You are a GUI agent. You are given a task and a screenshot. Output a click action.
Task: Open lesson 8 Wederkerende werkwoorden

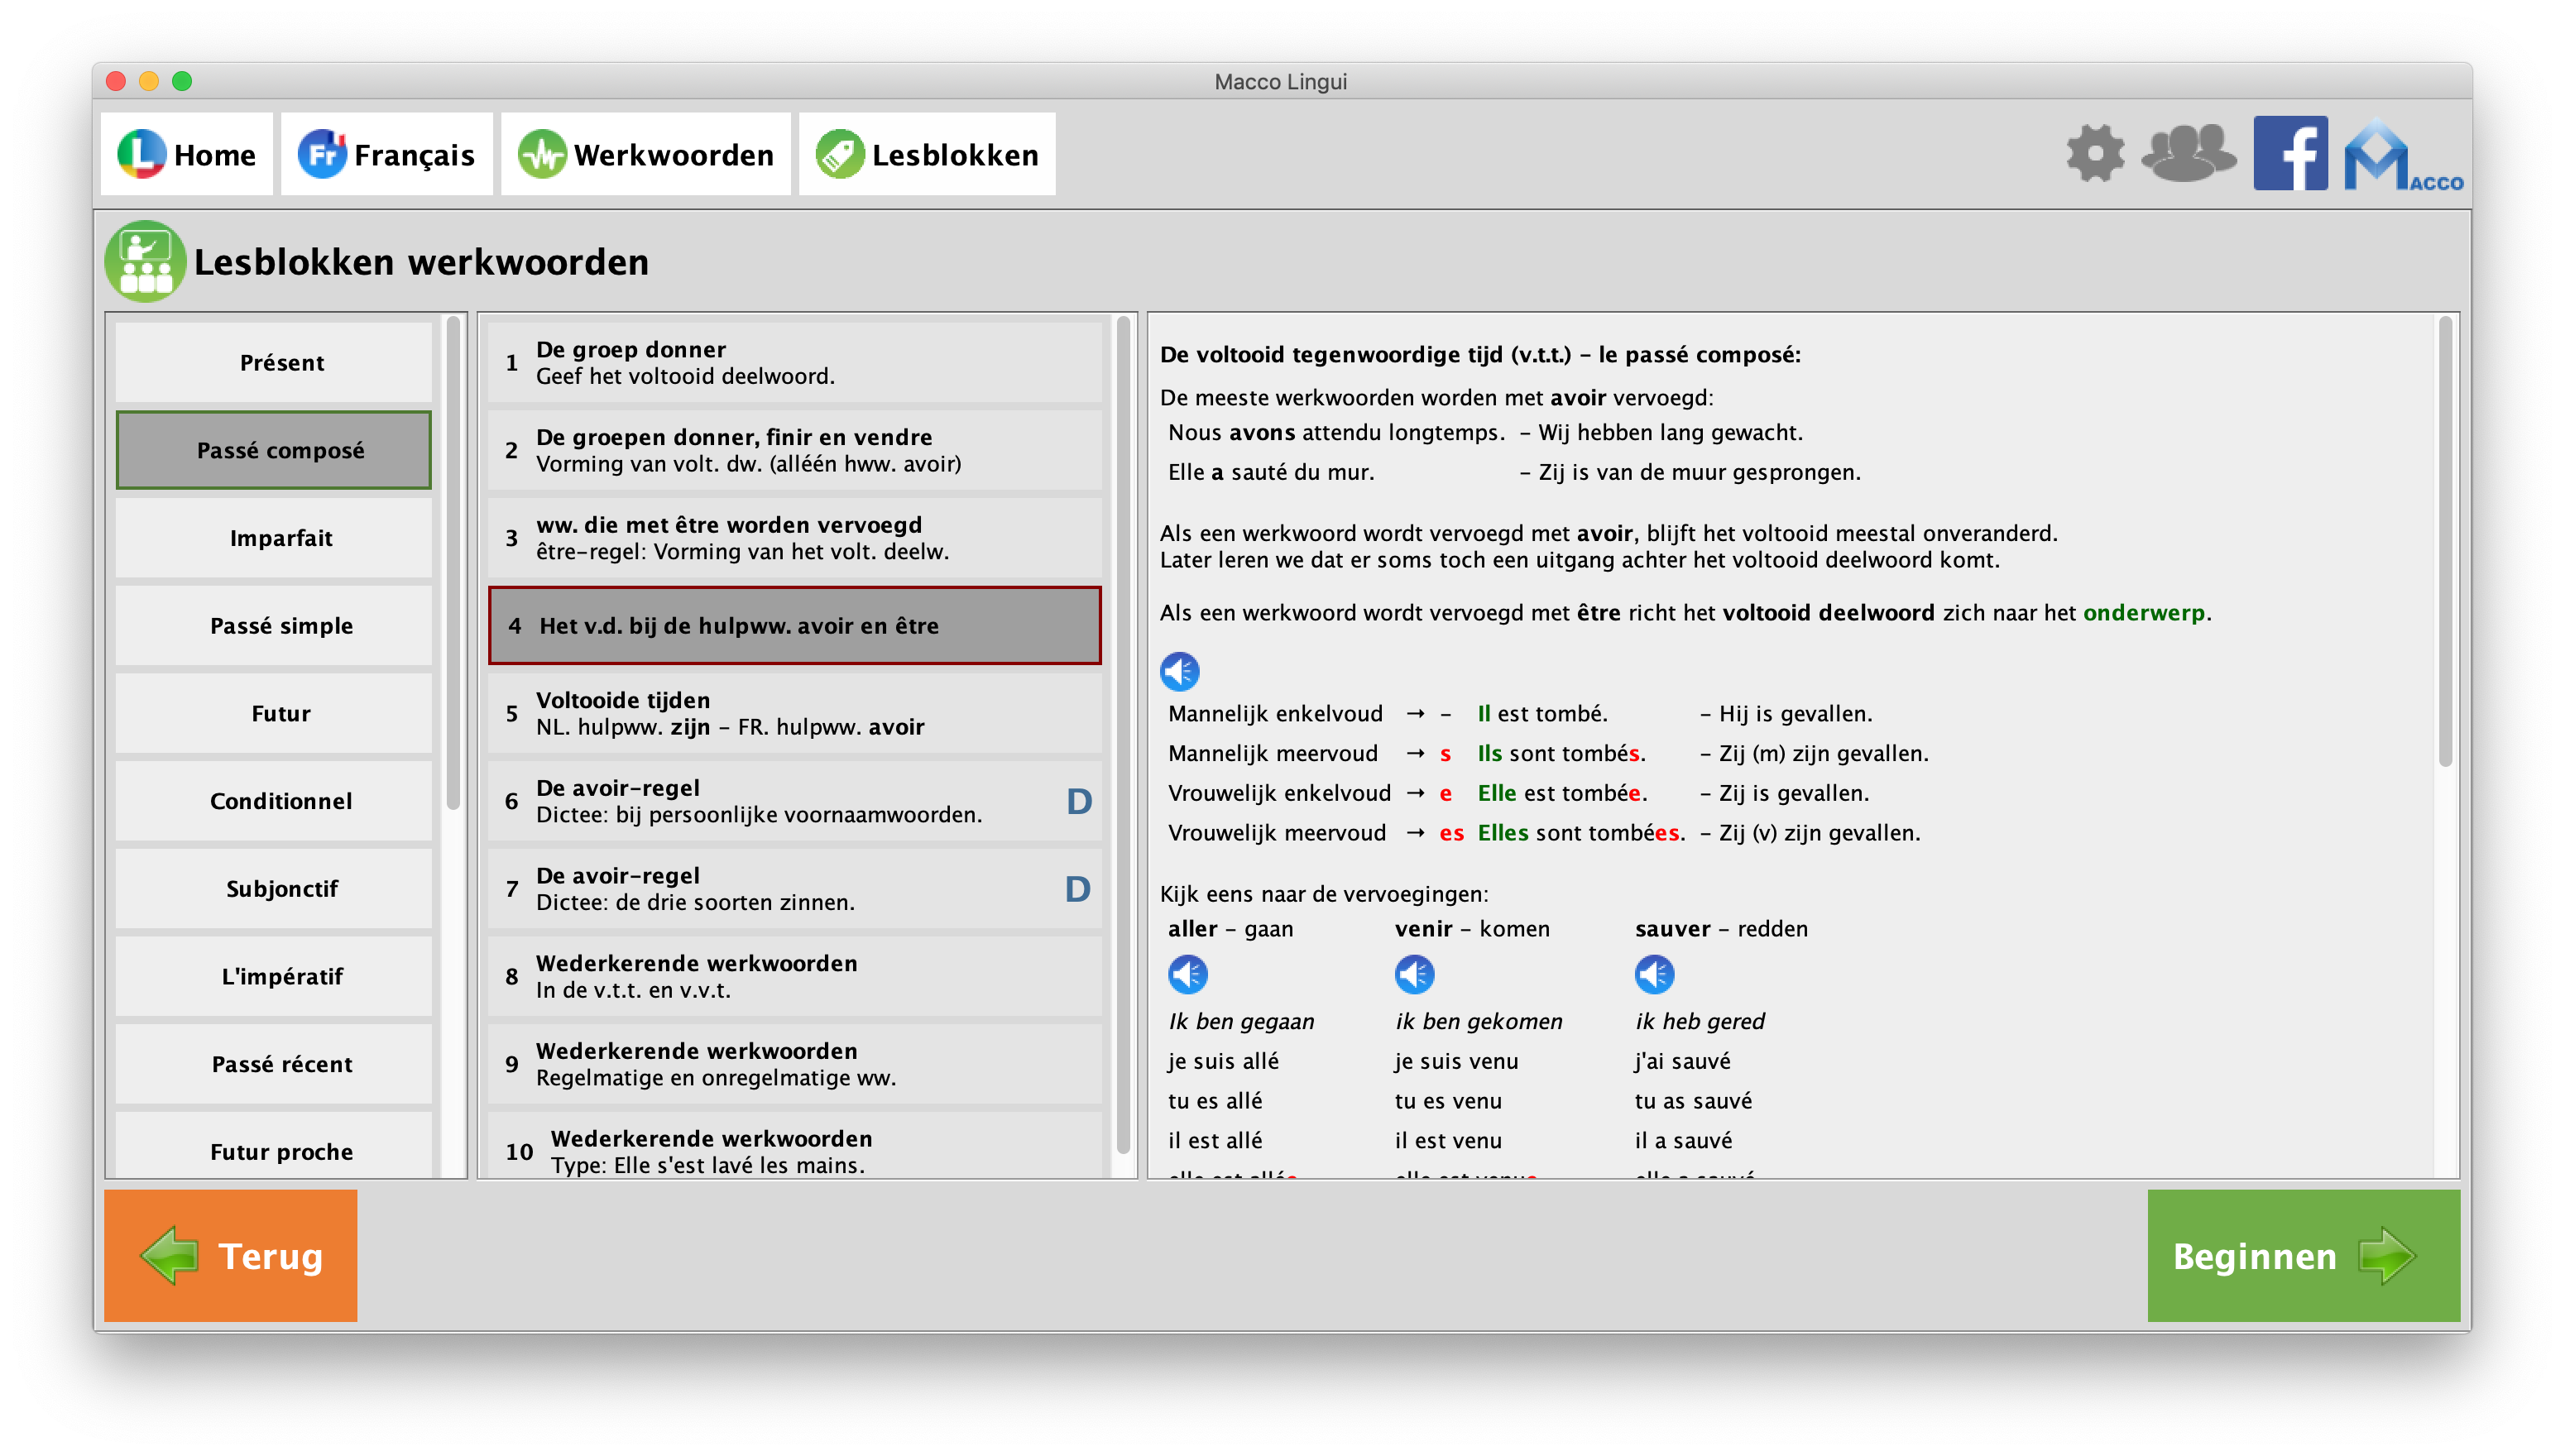click(794, 976)
